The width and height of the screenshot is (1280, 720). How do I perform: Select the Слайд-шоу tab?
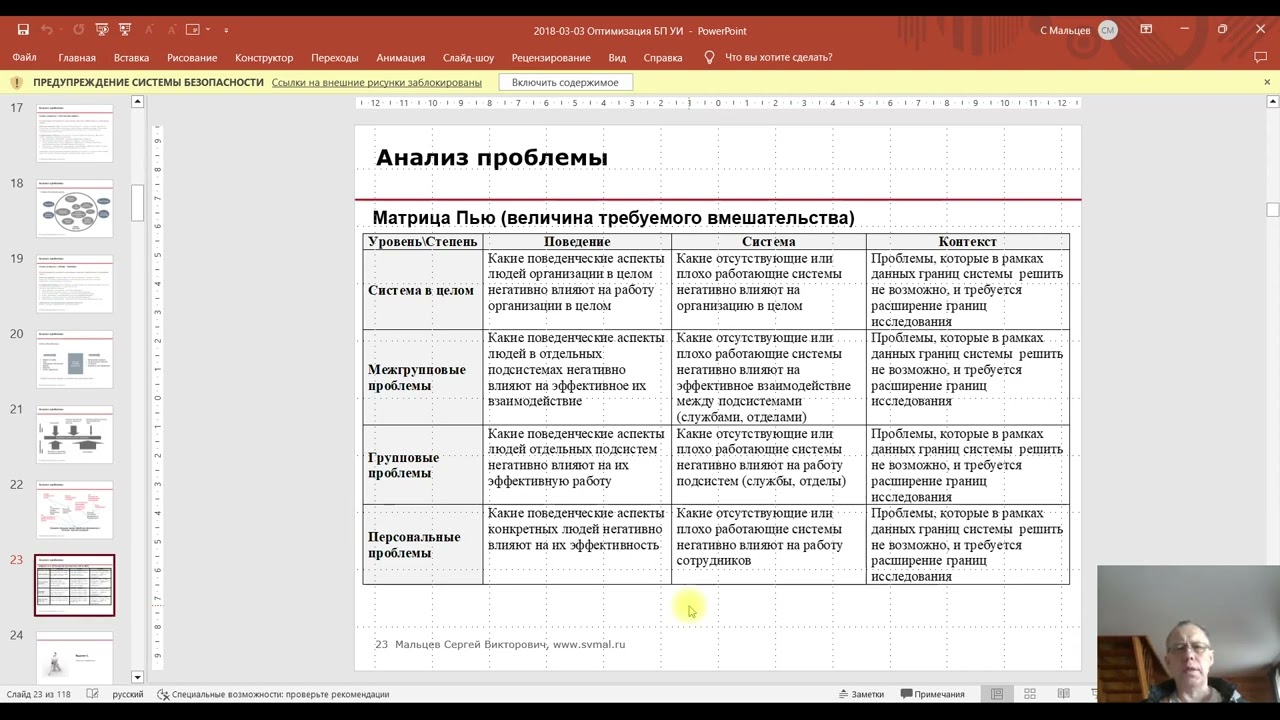468,58
